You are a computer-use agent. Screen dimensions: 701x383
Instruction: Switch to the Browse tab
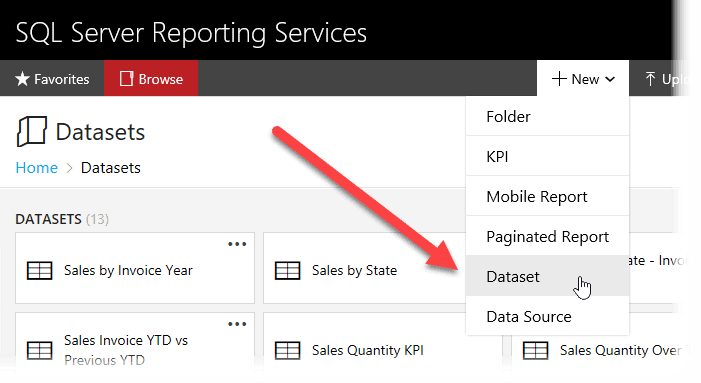151,79
